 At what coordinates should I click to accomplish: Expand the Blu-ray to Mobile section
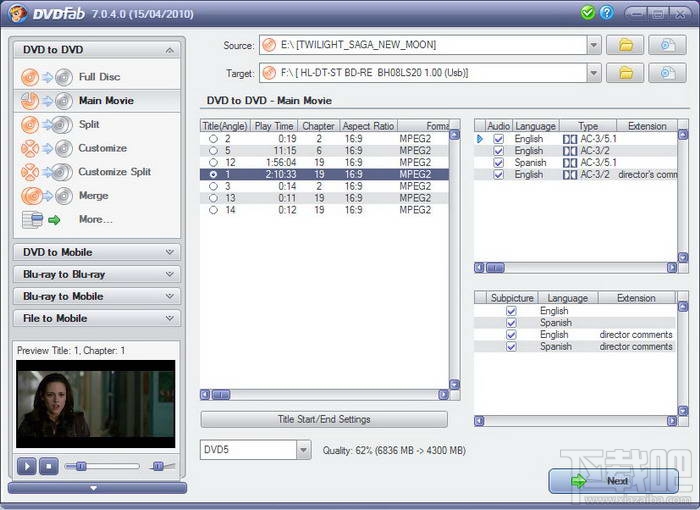(170, 296)
